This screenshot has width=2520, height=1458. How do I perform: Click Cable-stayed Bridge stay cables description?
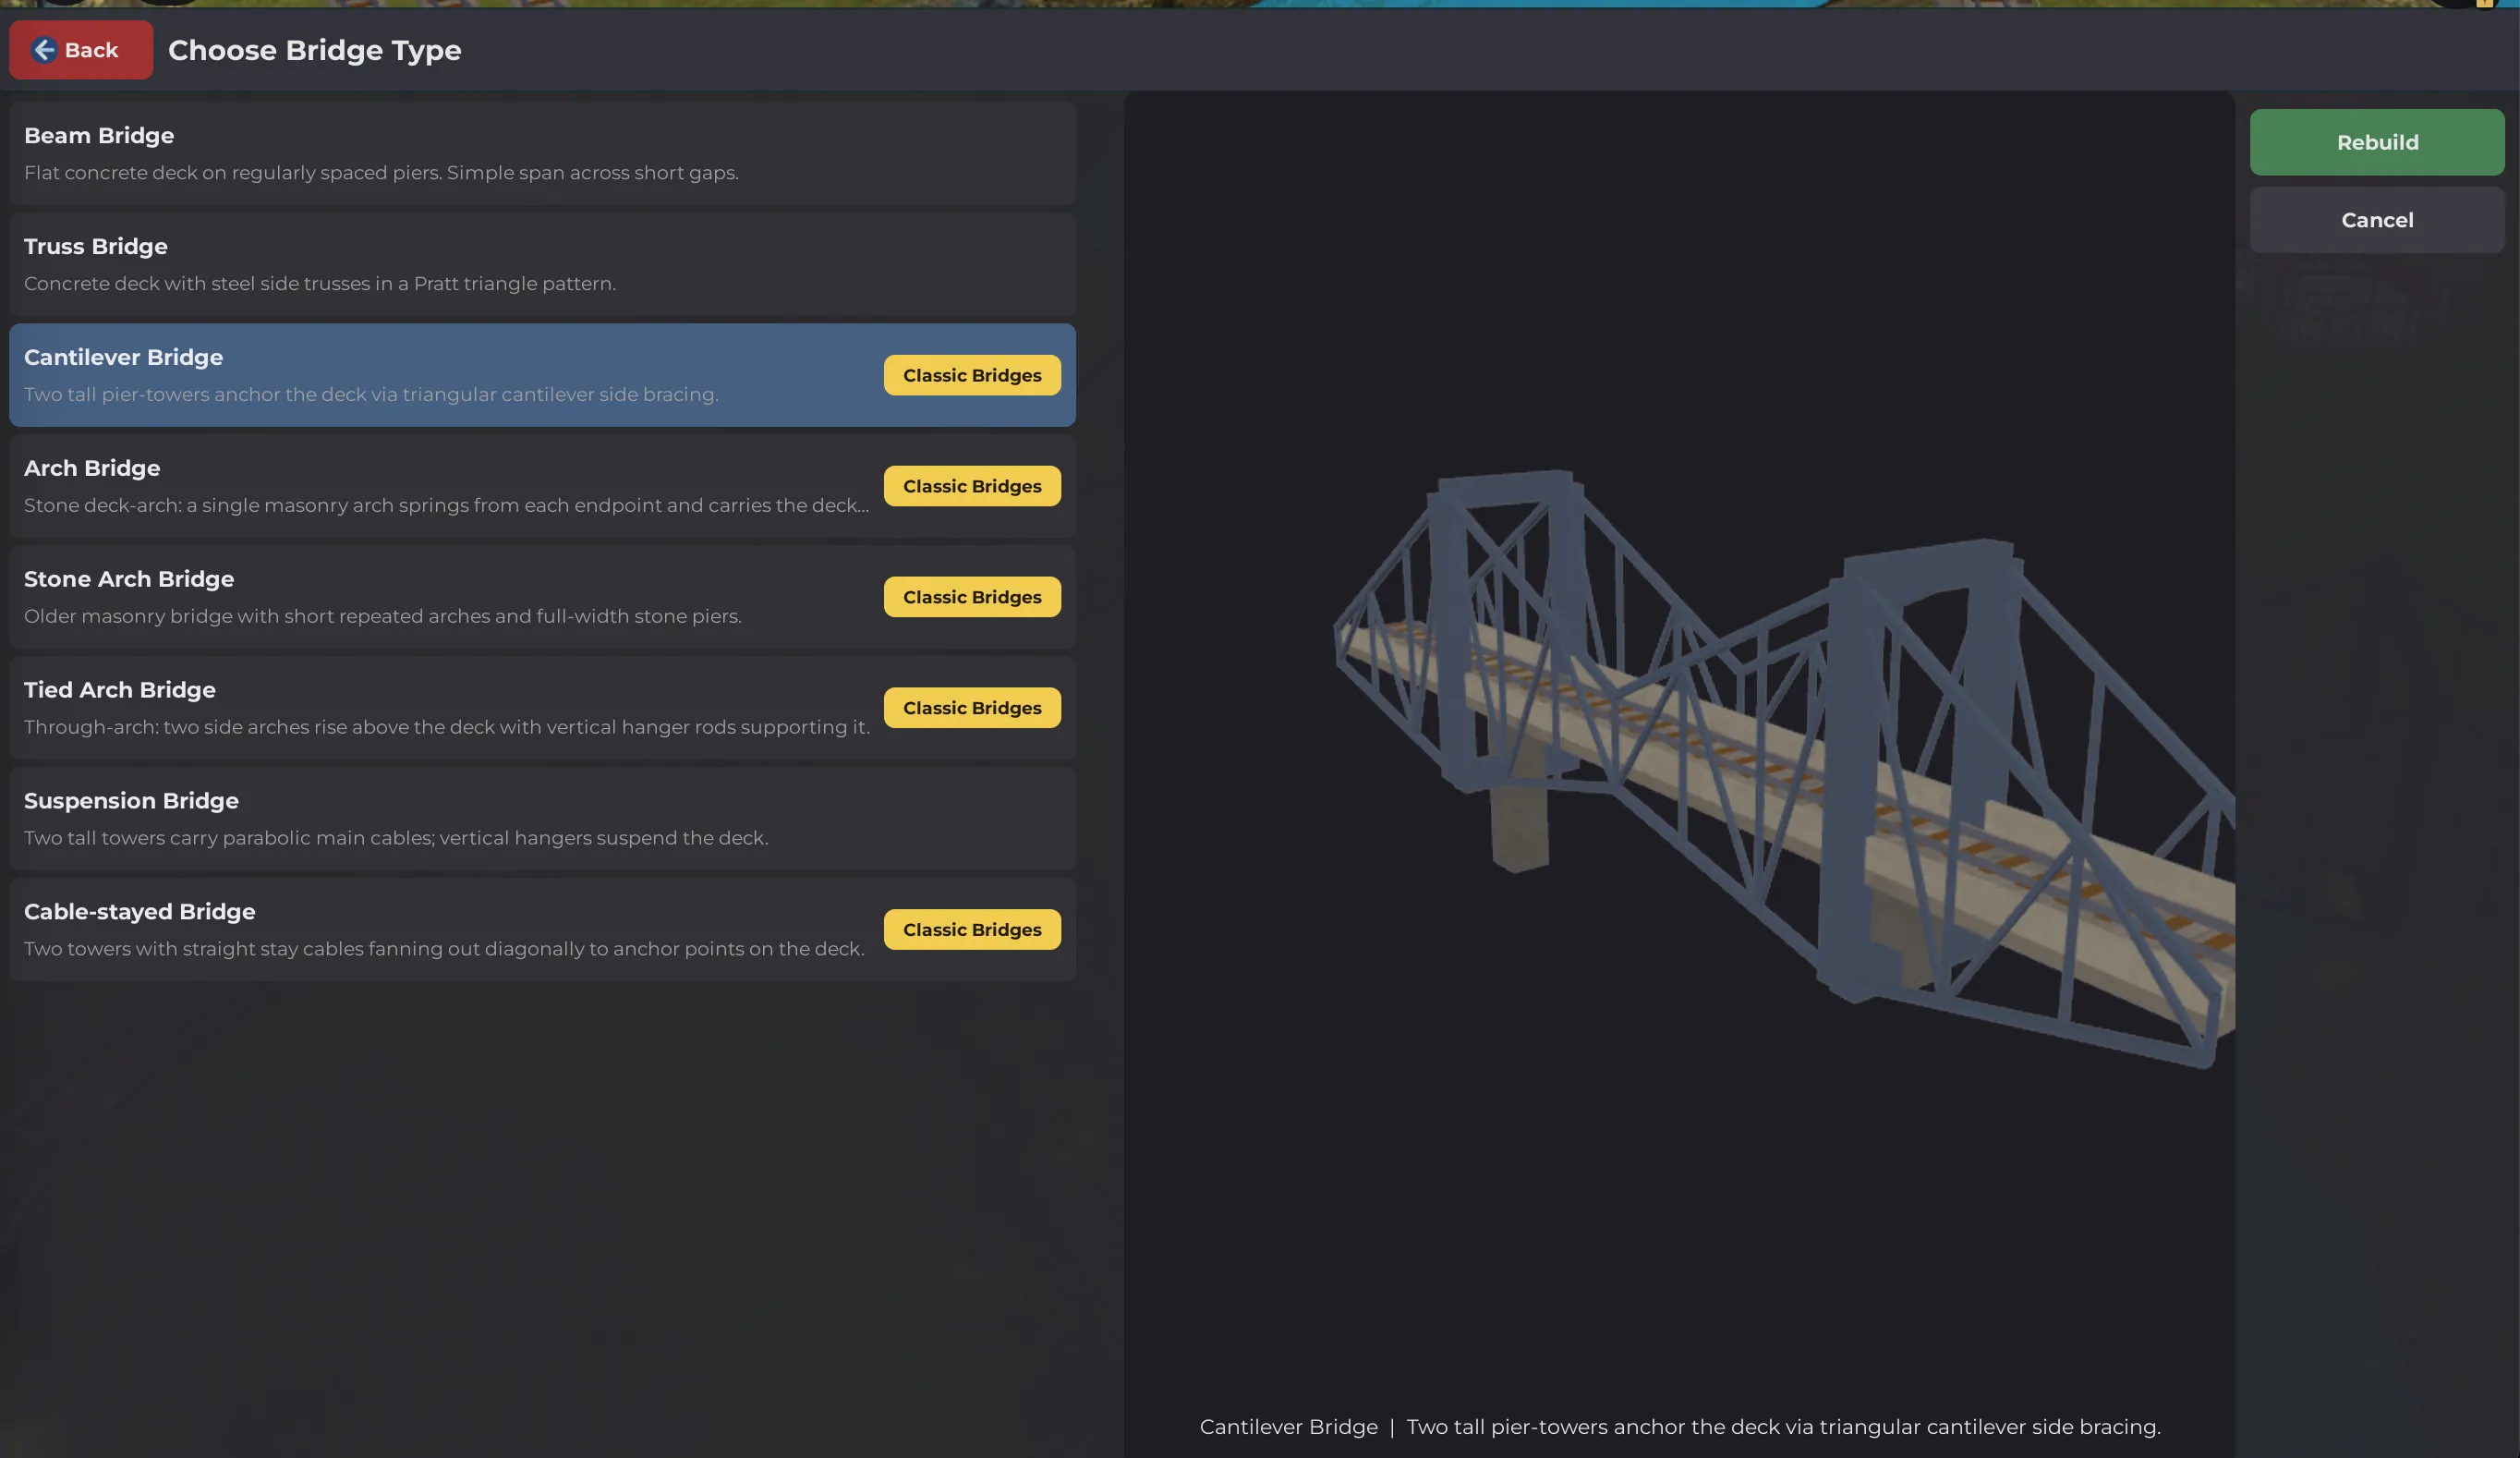[x=444, y=949]
